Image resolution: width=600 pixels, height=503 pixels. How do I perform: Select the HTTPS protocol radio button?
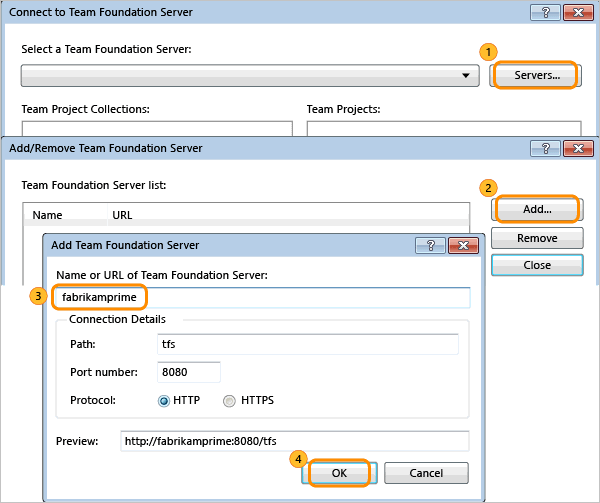coord(229,400)
